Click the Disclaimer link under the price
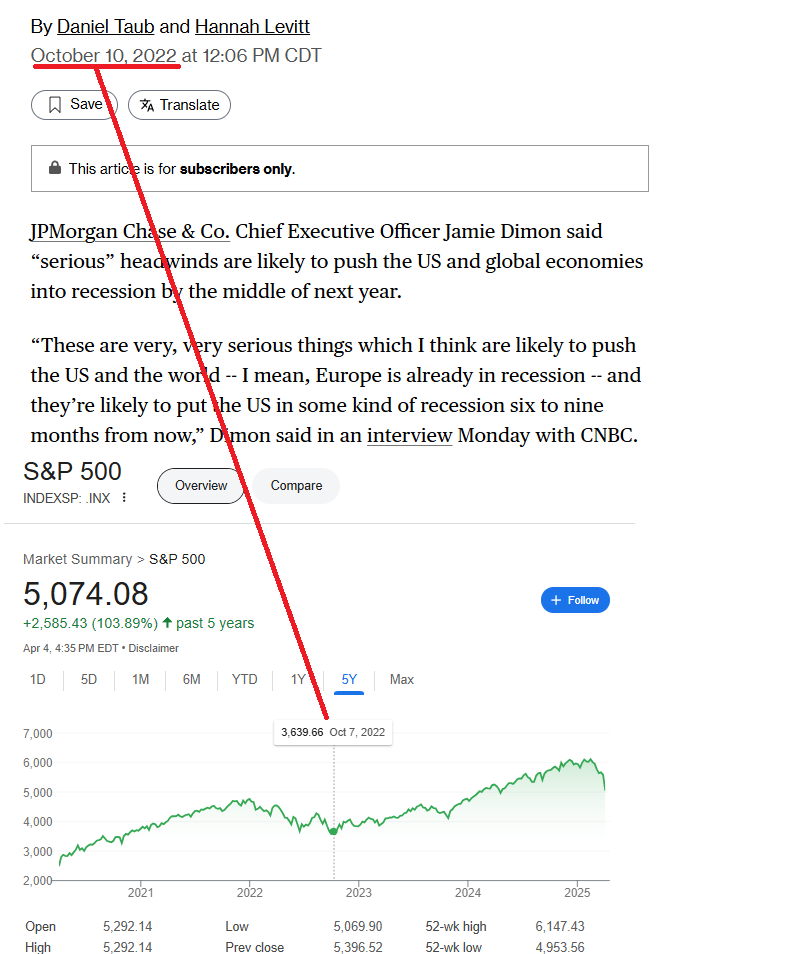Viewport: 790px width, 954px height. point(154,648)
